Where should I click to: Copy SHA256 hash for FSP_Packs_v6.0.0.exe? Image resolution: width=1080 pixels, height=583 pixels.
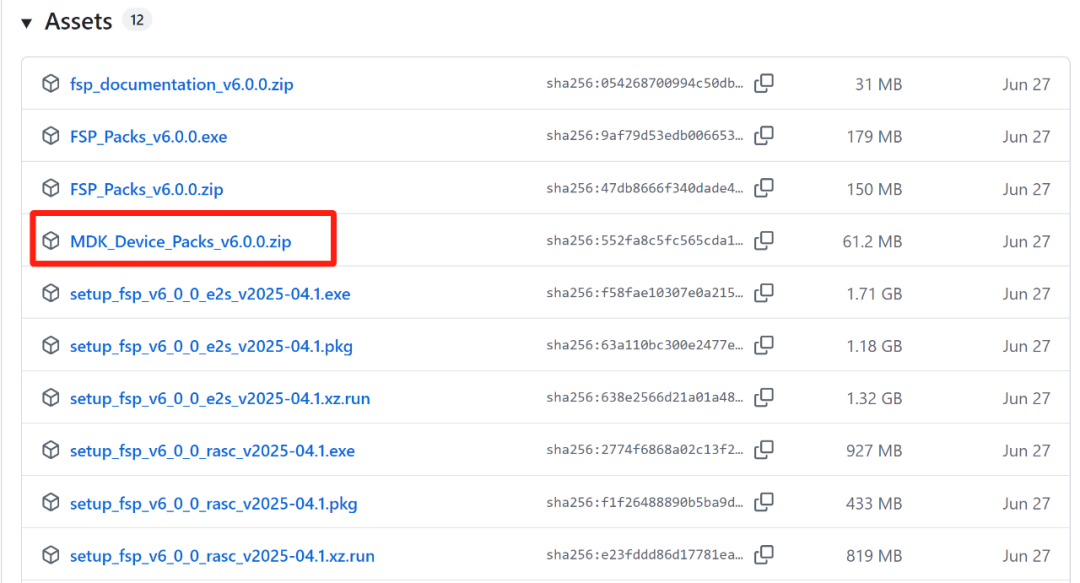click(x=764, y=136)
